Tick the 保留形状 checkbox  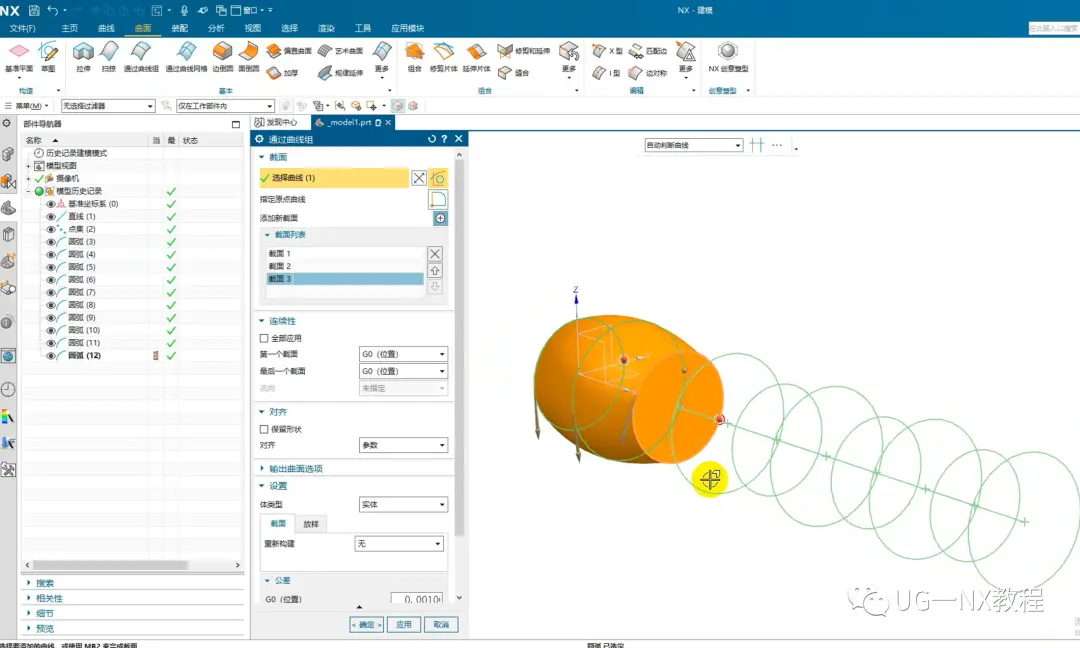264,429
